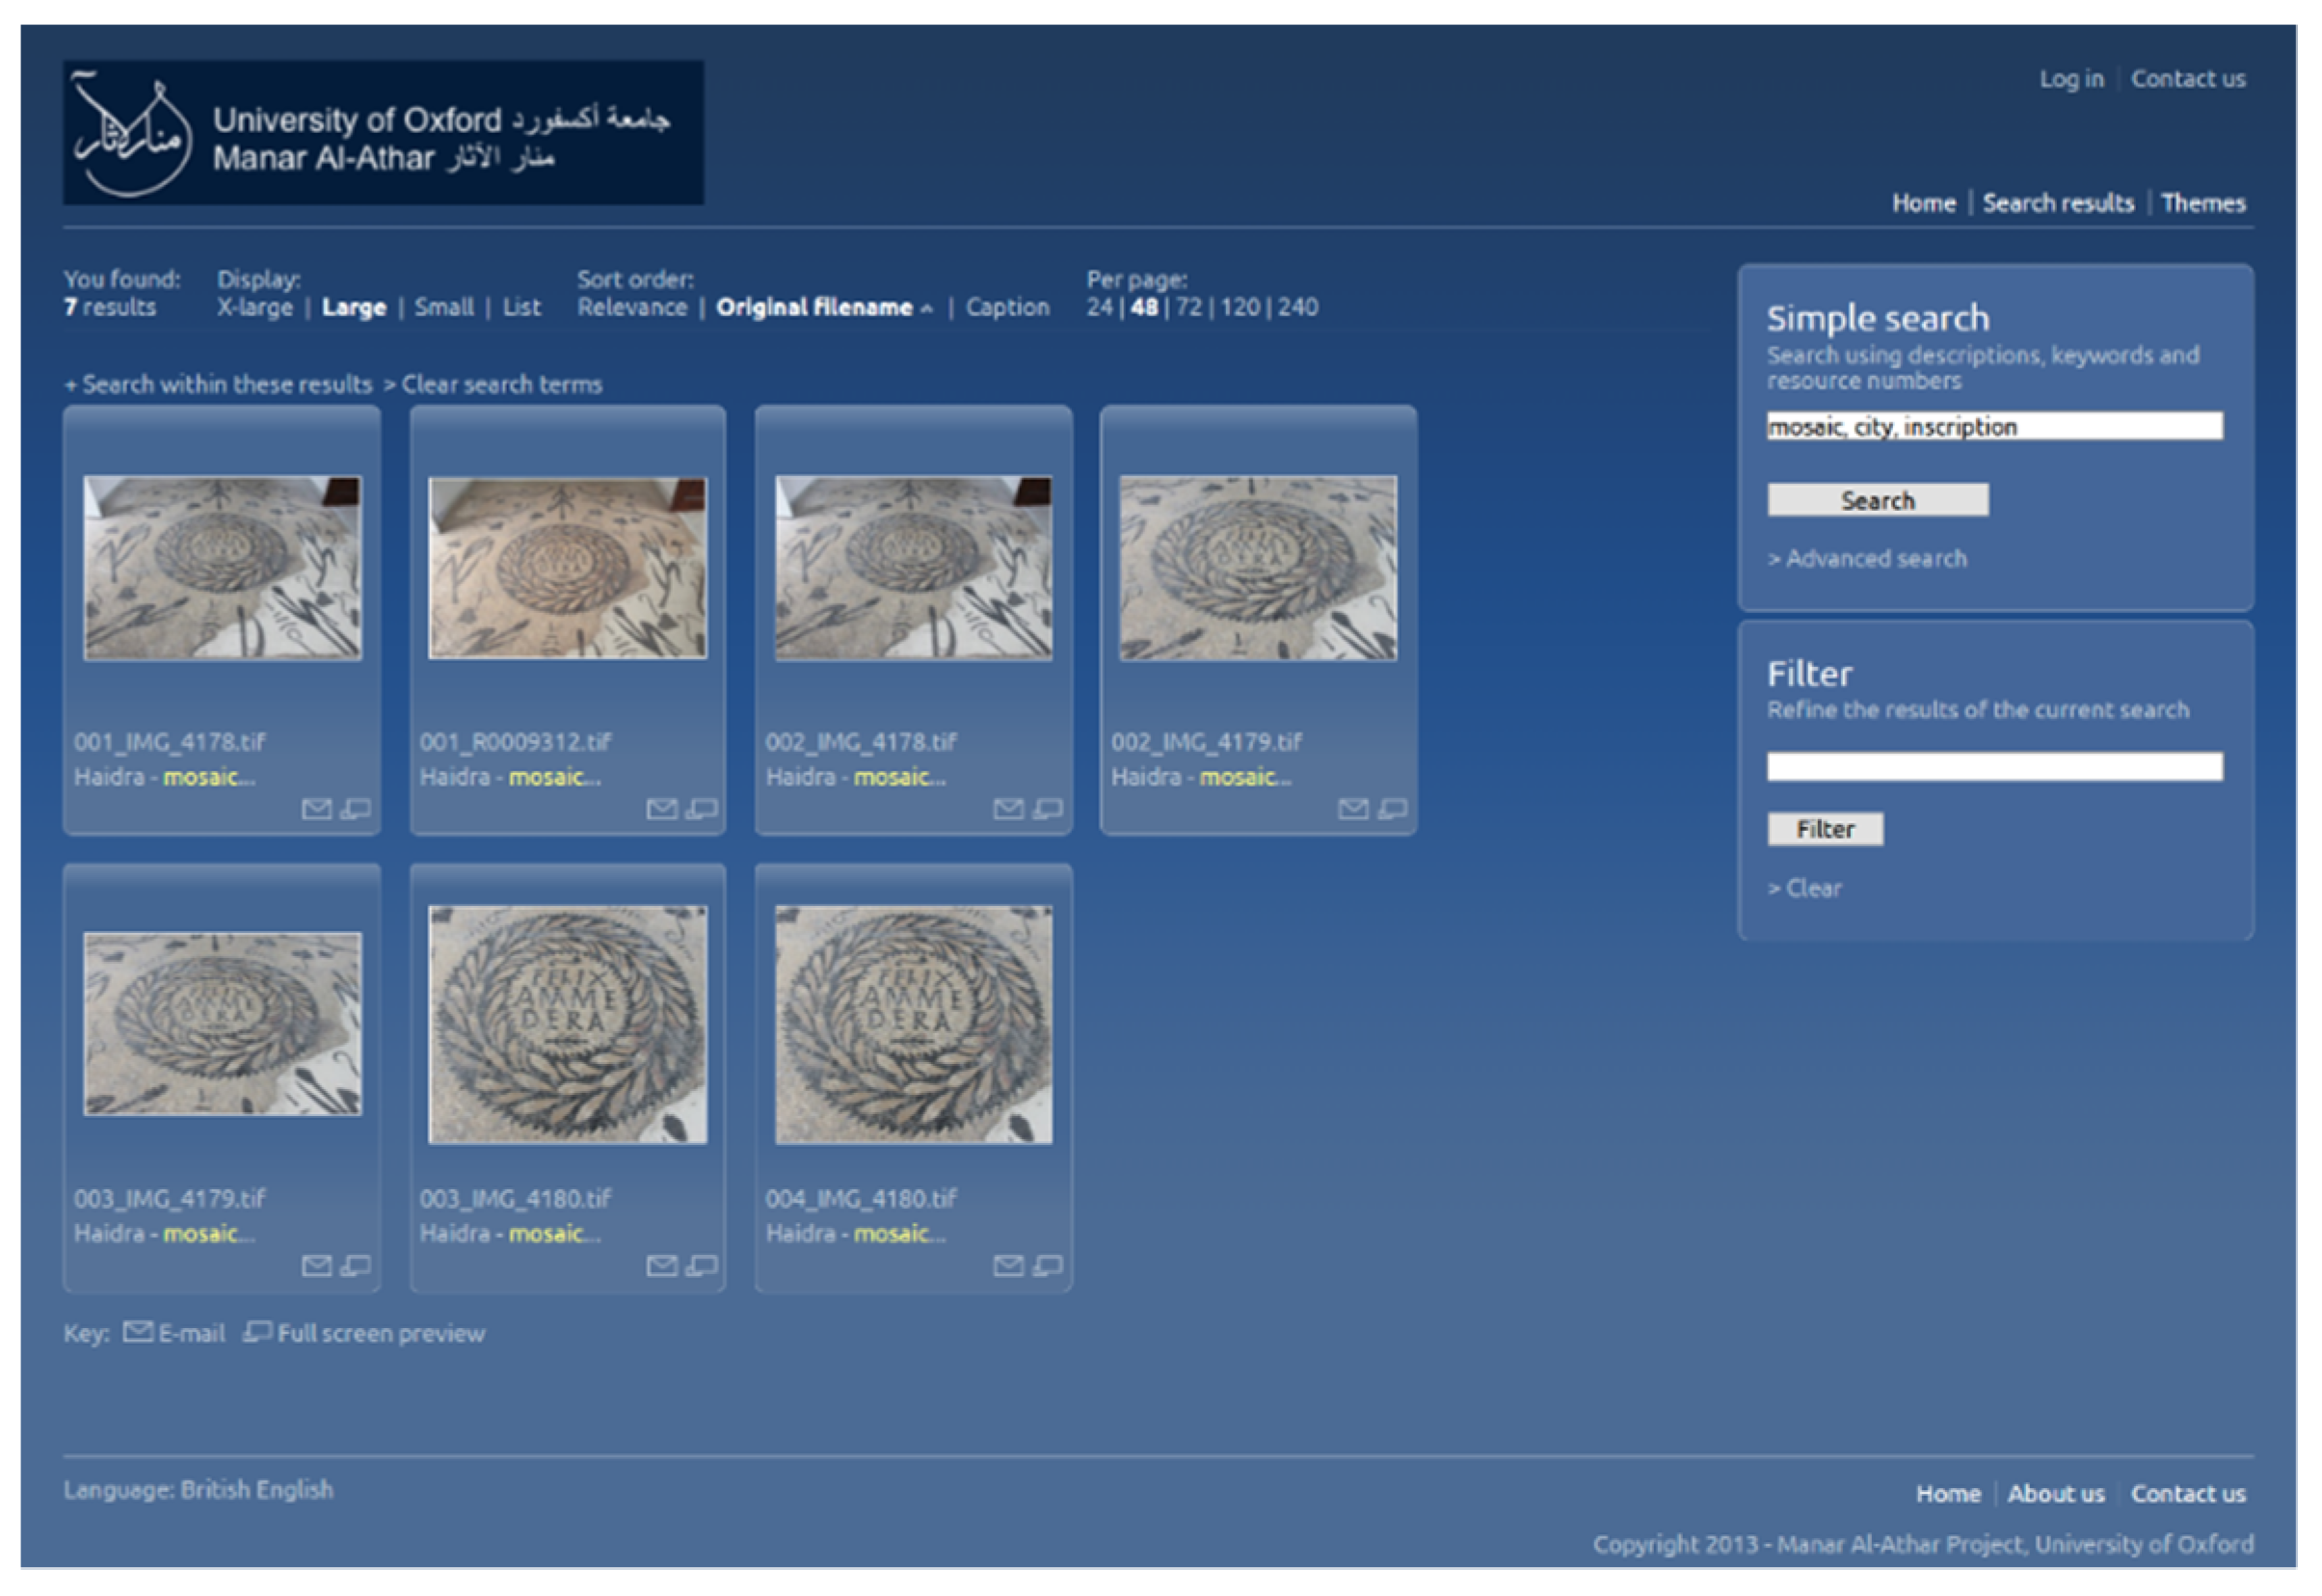Go to Themes in top navigation

pyautogui.click(x=2202, y=204)
